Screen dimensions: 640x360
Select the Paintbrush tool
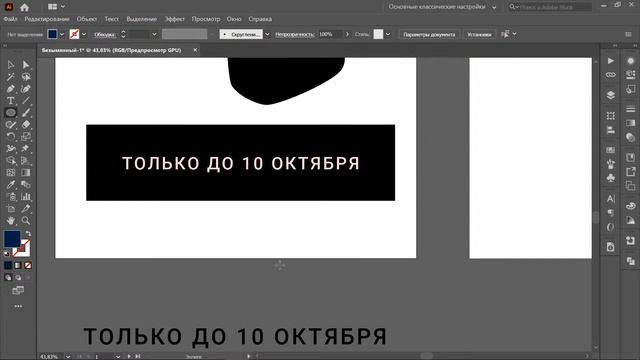[26, 113]
